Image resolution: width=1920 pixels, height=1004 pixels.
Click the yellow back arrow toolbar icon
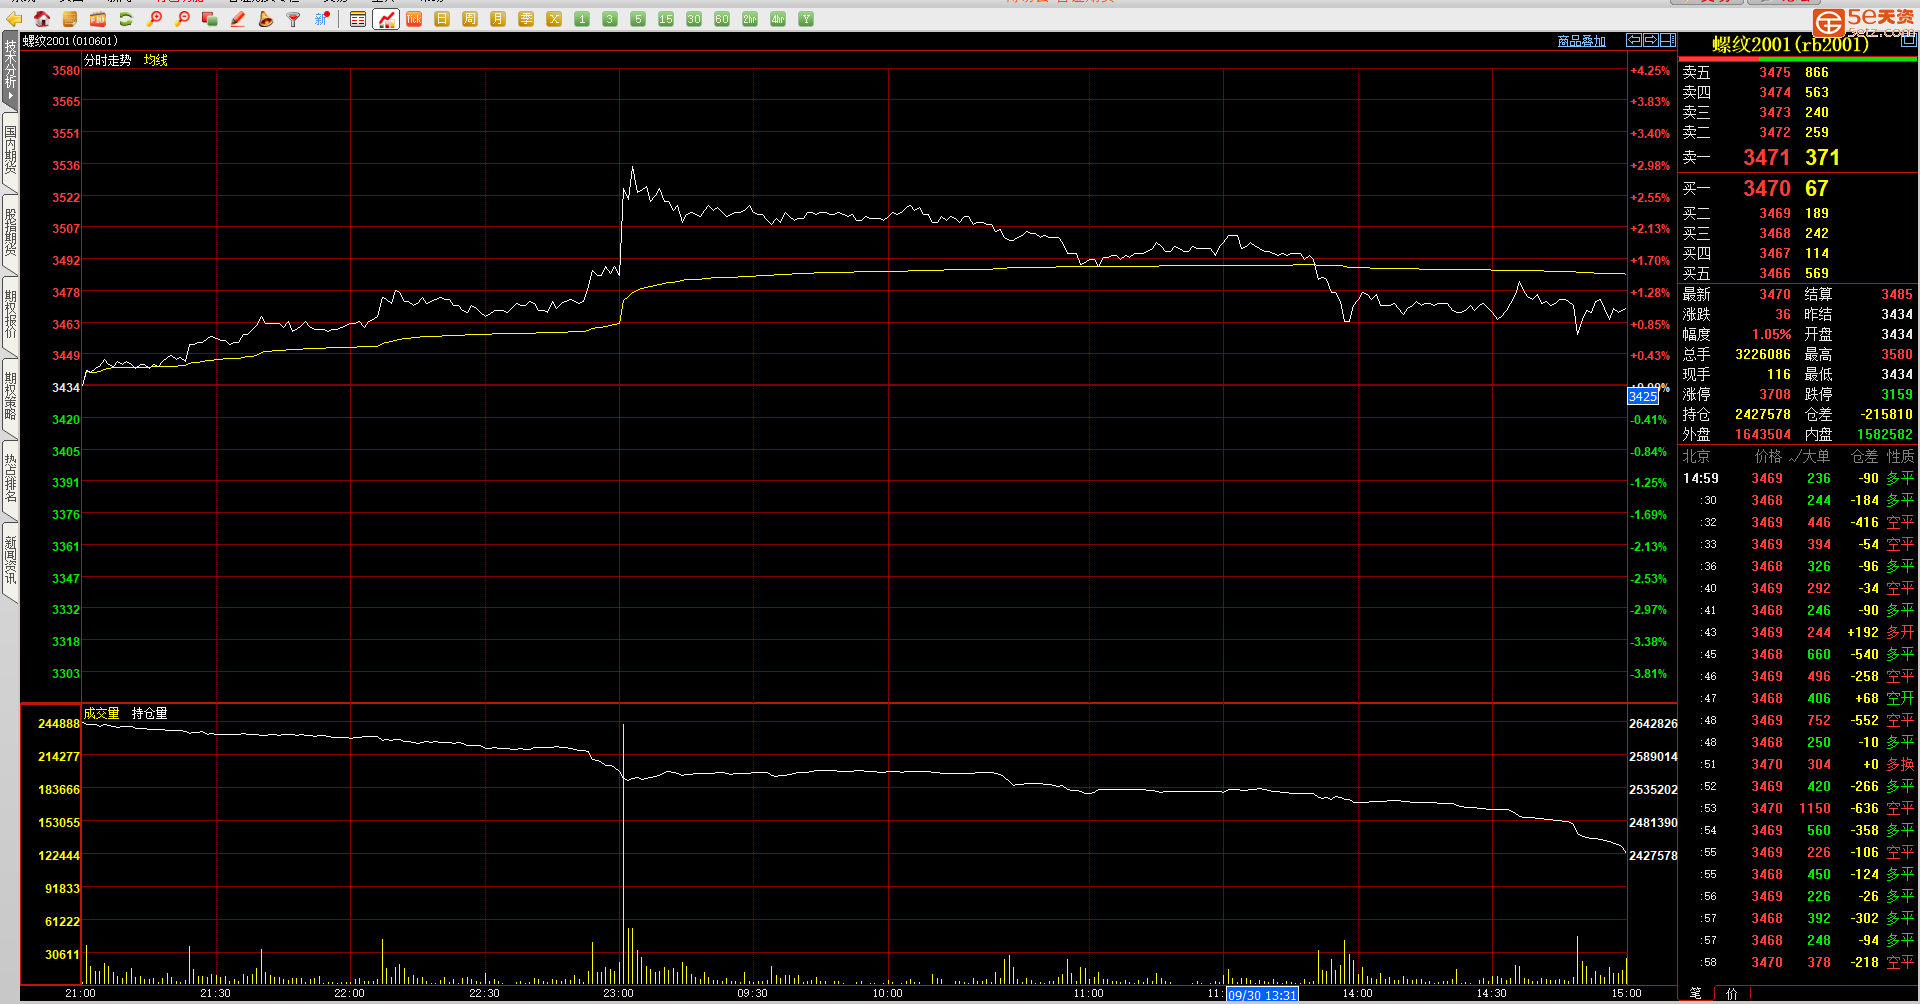(15, 19)
